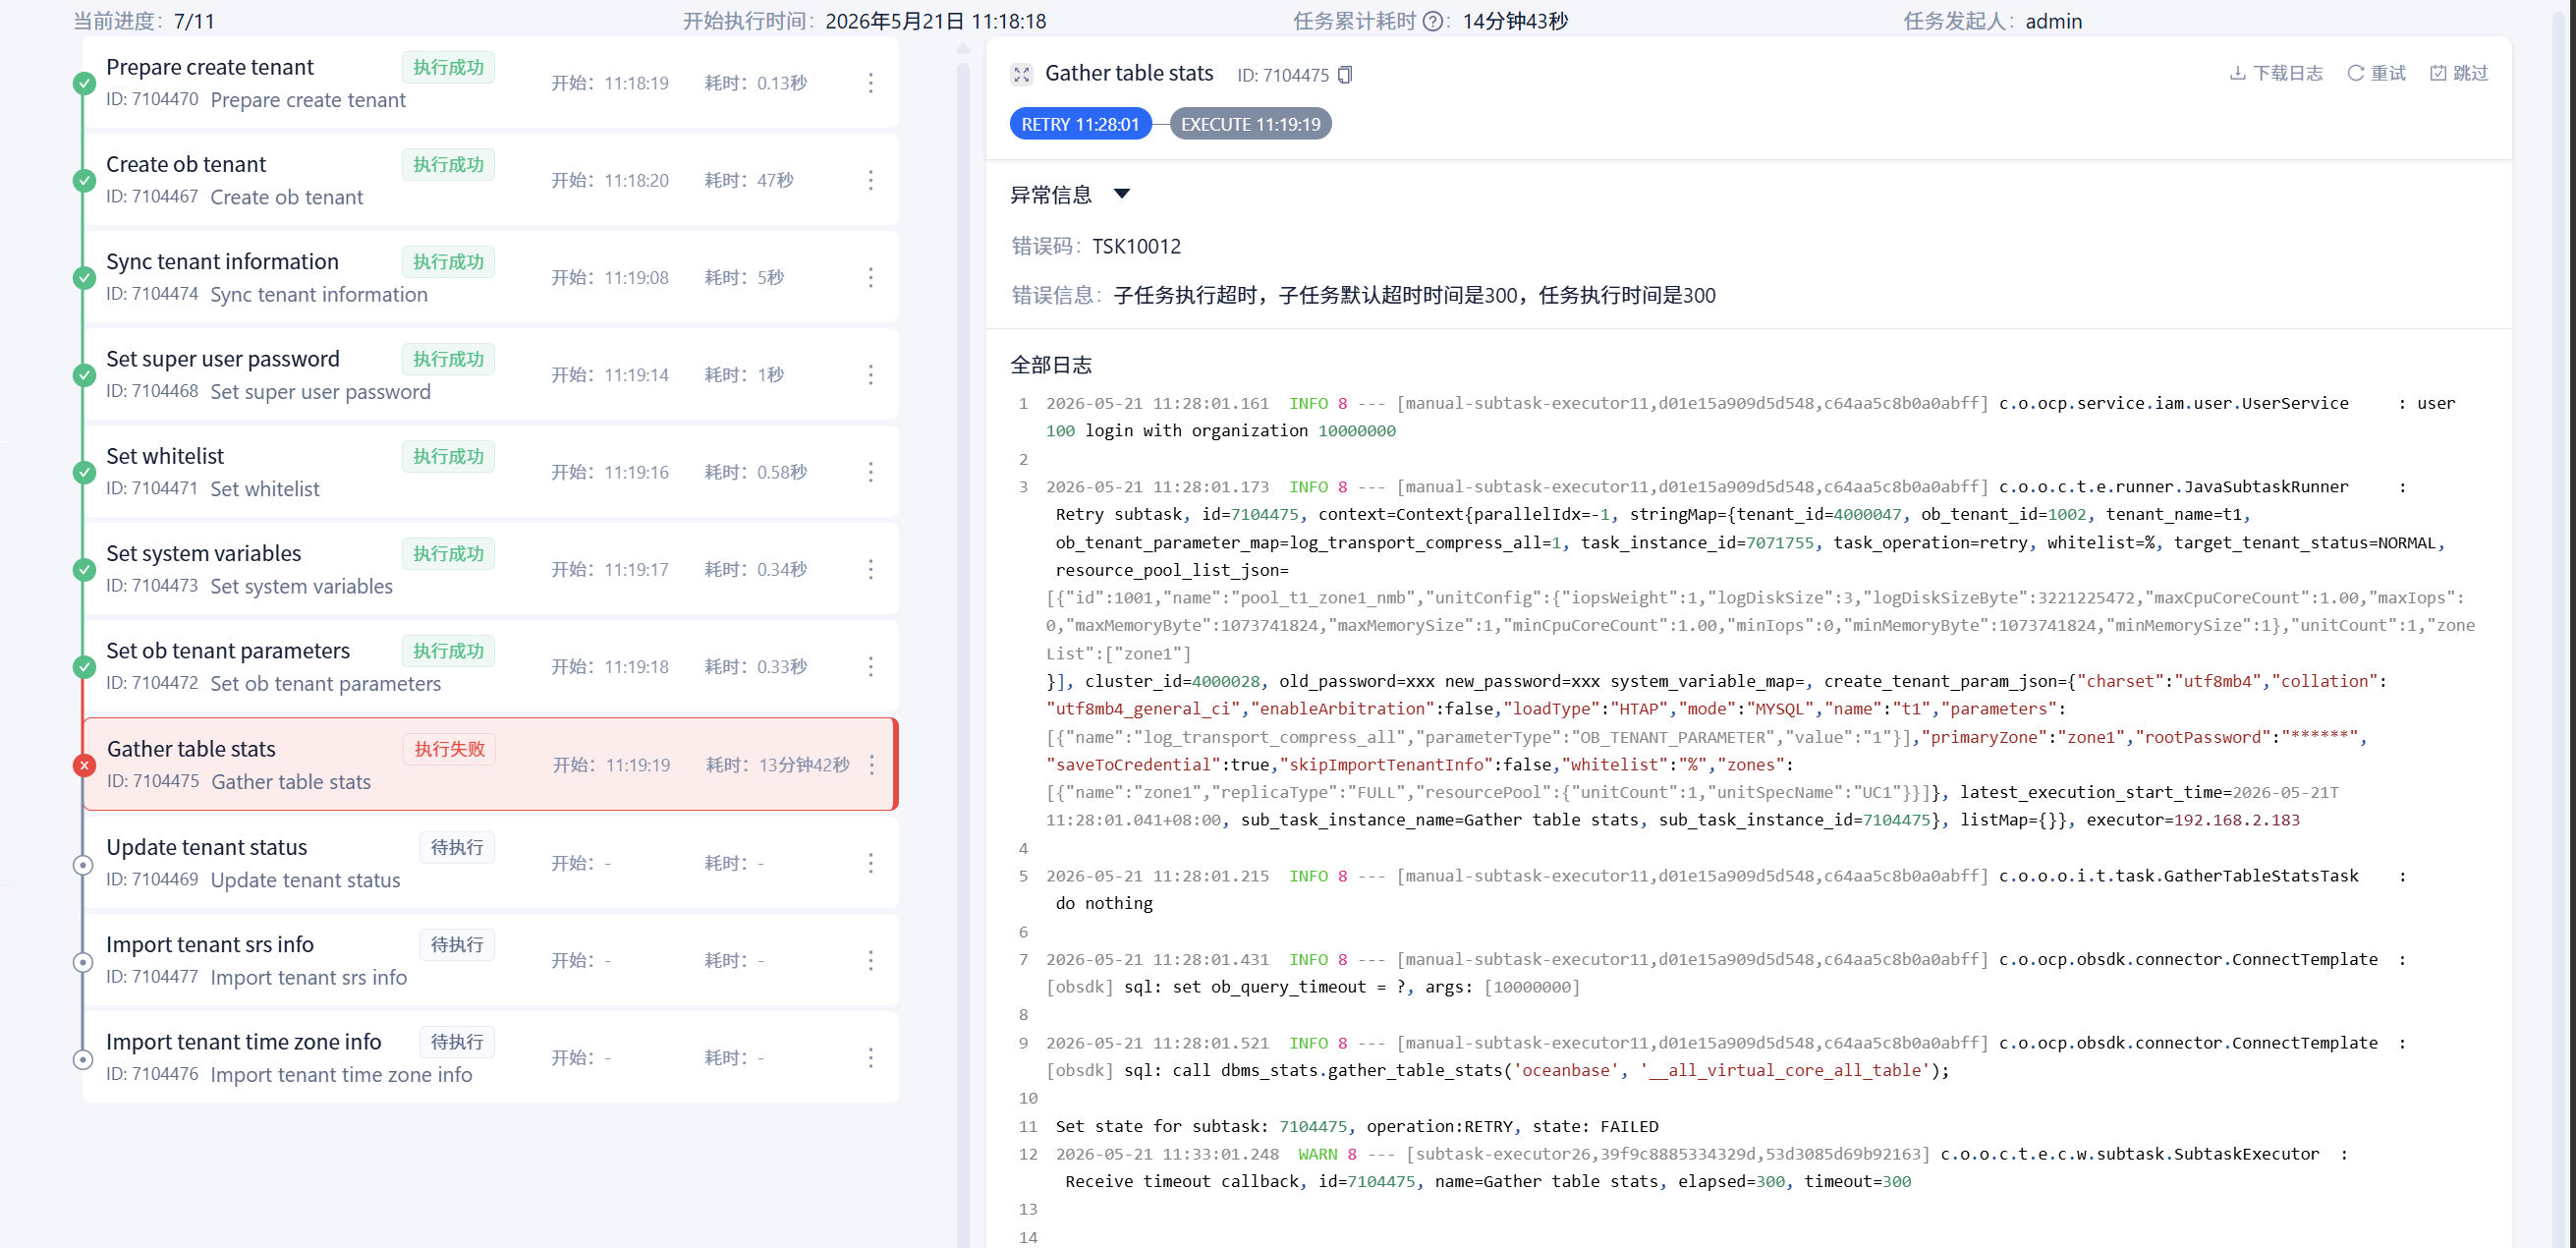Click 下载日志 to download the log
This screenshot has width=2576, height=1248.
coord(2276,73)
